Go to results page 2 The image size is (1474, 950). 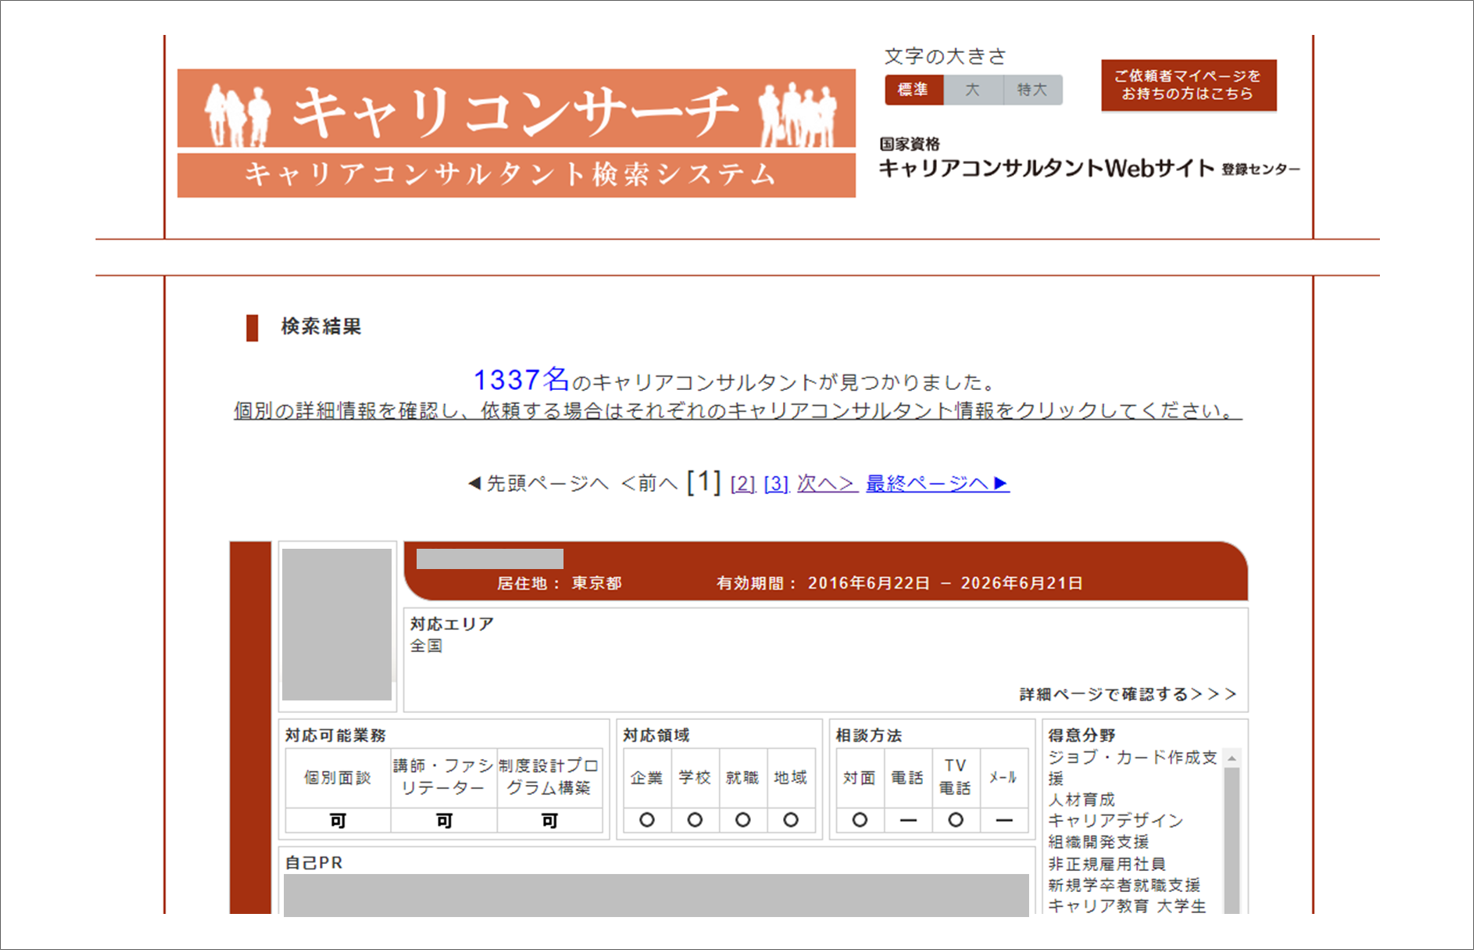point(742,484)
